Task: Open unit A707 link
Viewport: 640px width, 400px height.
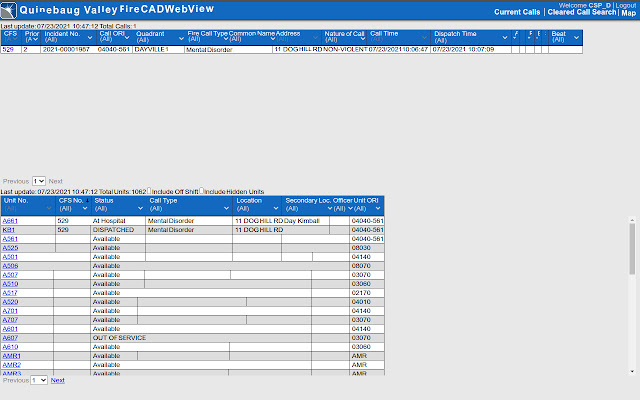Action: click(10, 320)
